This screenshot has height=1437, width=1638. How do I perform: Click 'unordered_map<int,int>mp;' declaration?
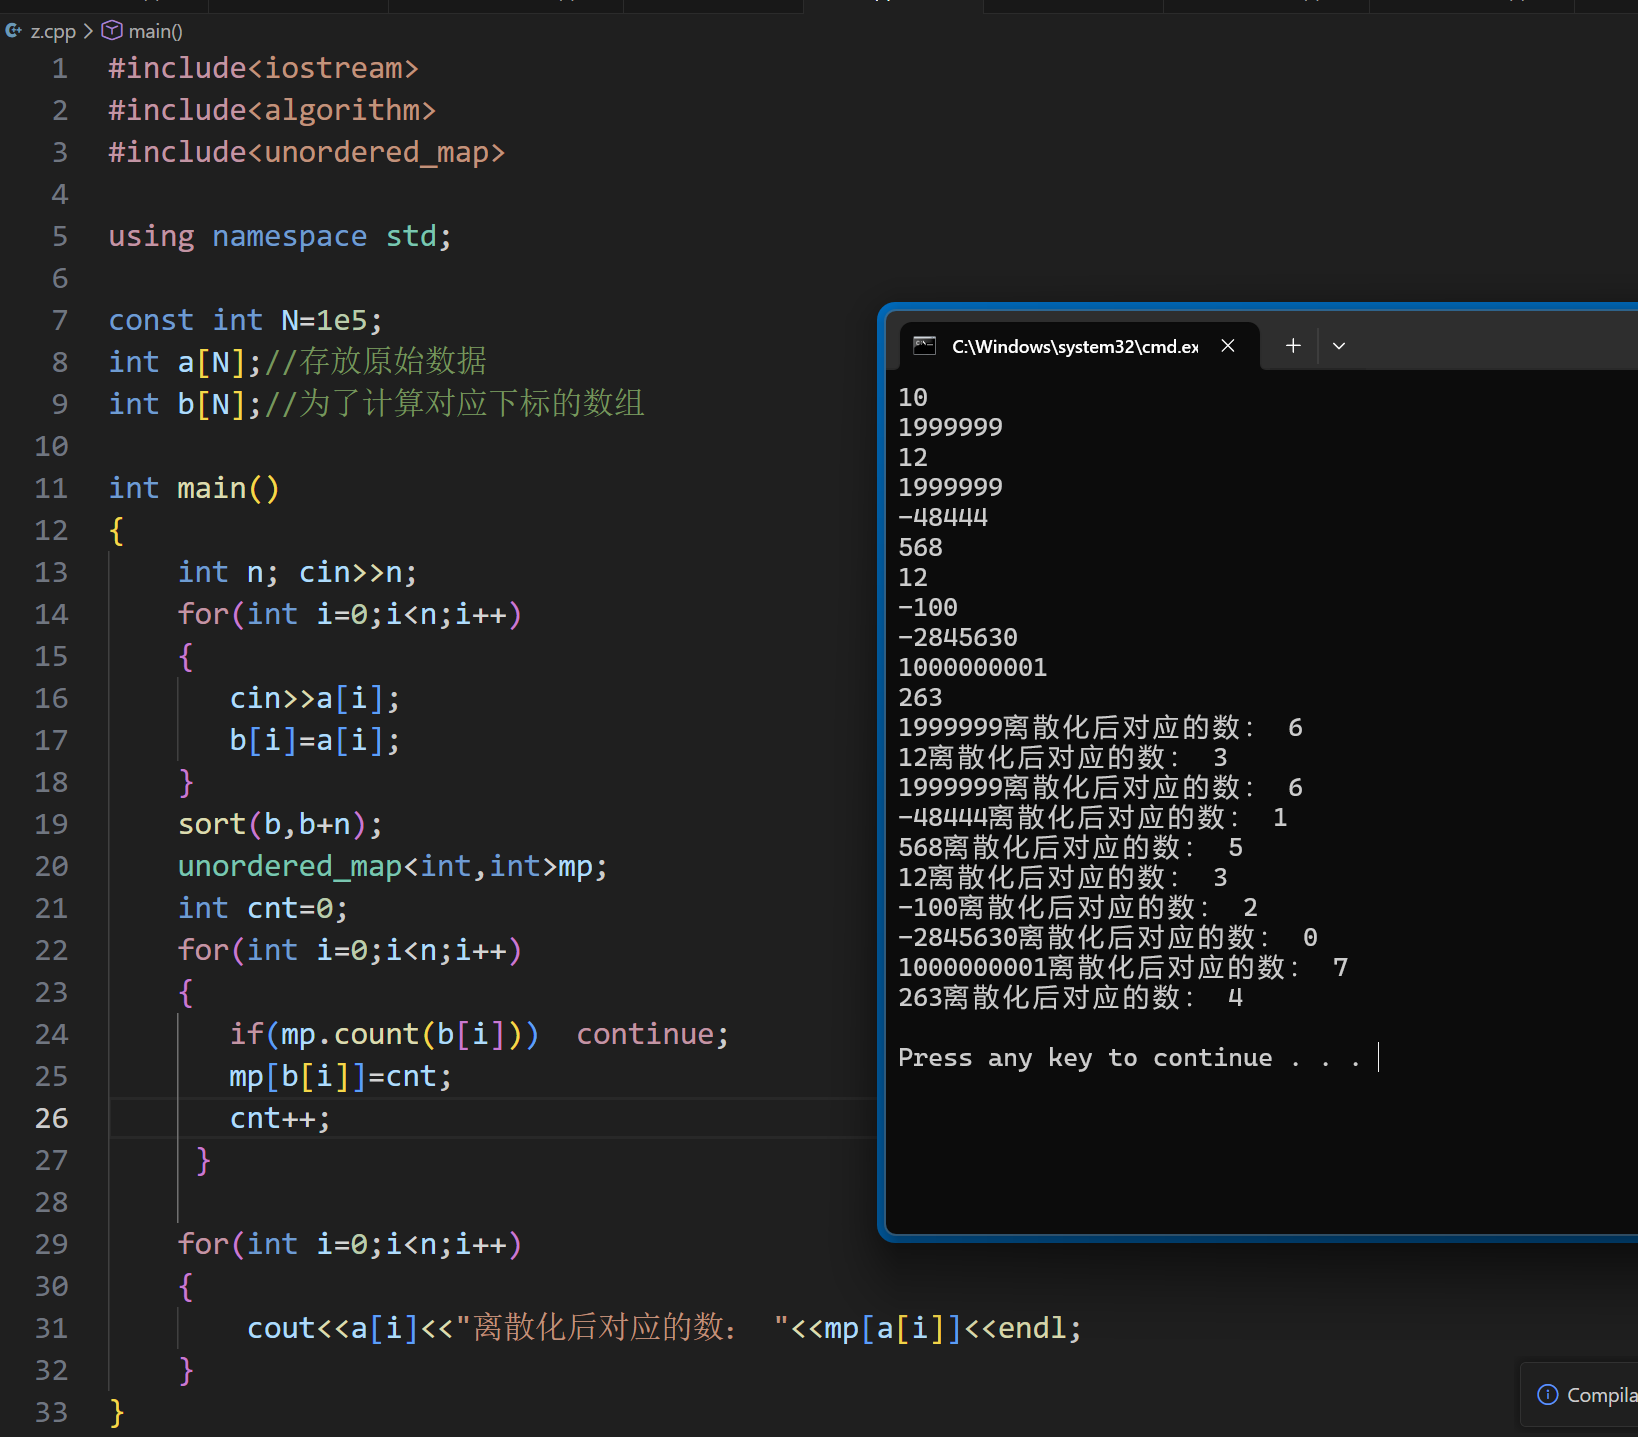(x=393, y=866)
